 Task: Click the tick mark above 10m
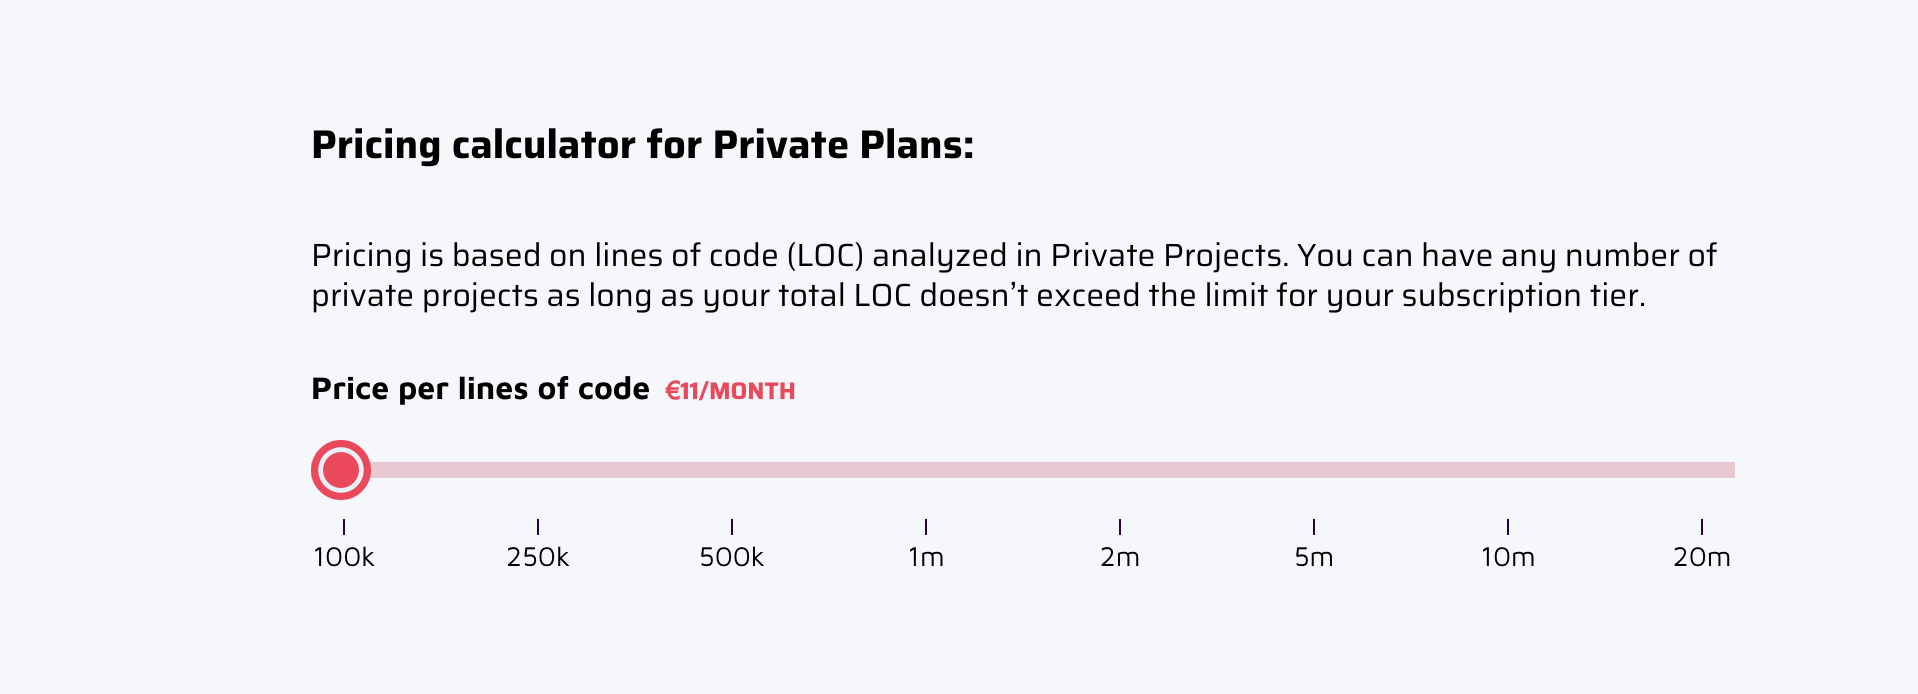click(1508, 527)
